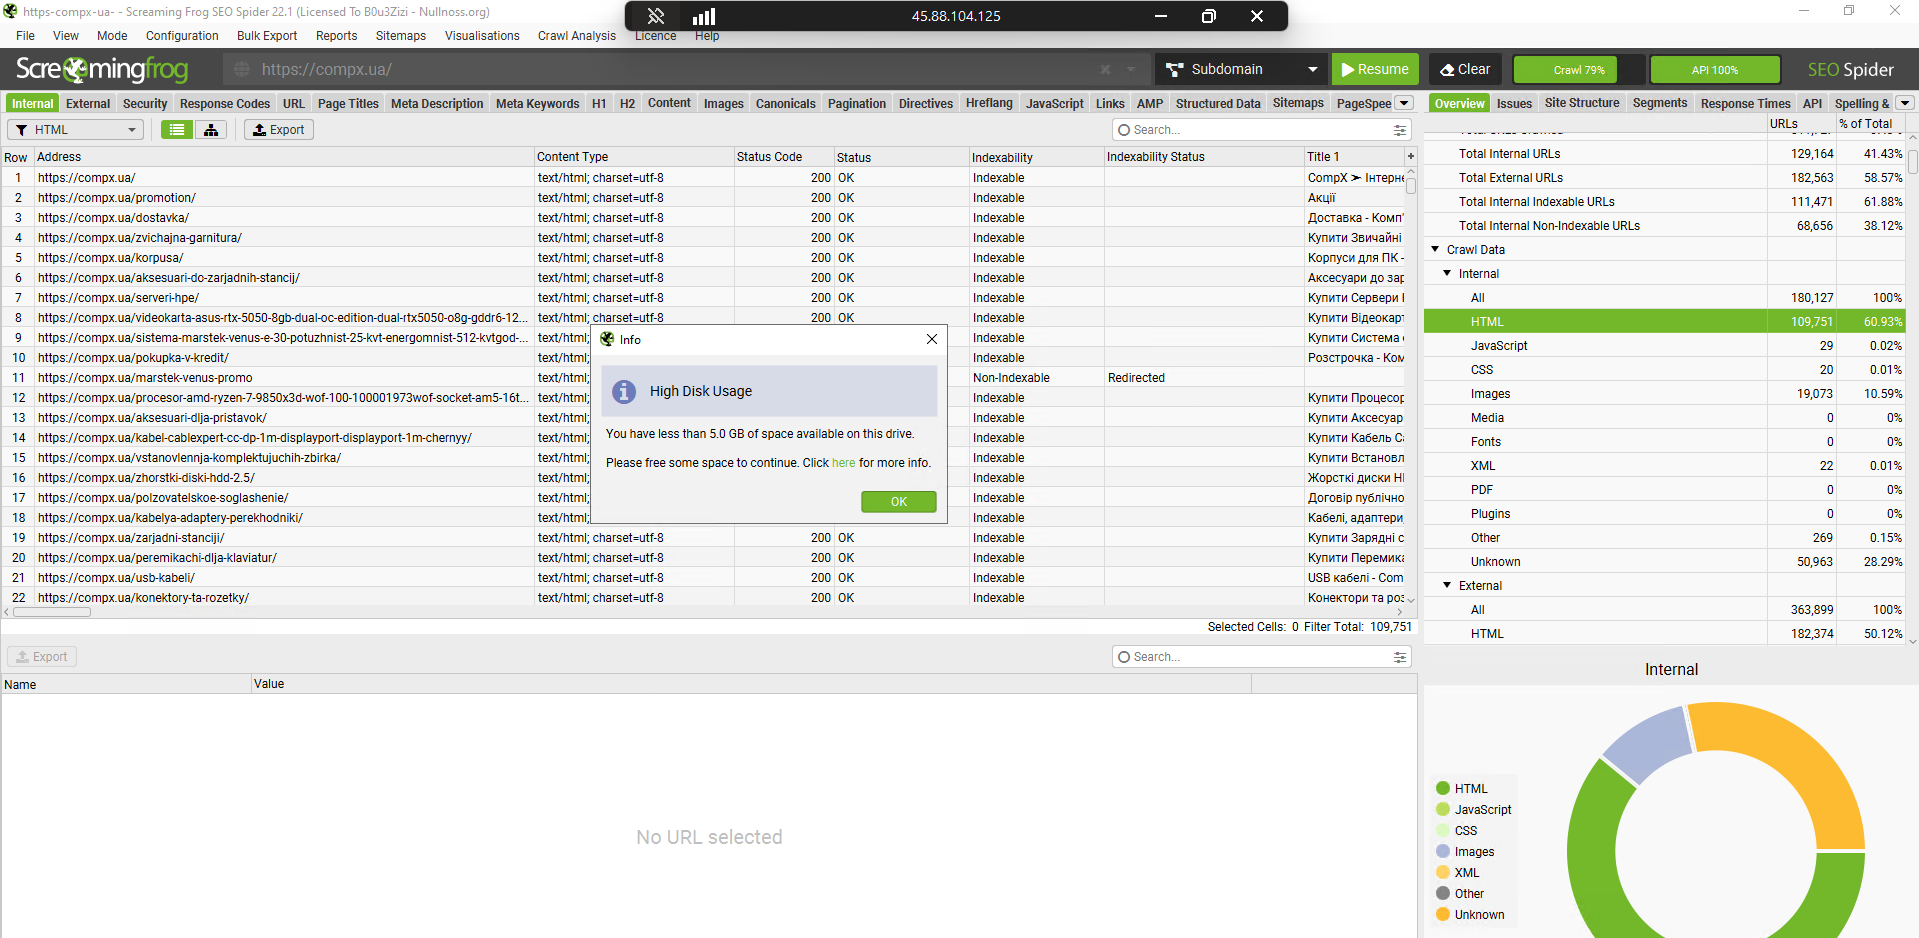This screenshot has height=938, width=1919.
Task: Select the https://compx.ua/usb-kabeli/ row
Action: click(x=703, y=578)
